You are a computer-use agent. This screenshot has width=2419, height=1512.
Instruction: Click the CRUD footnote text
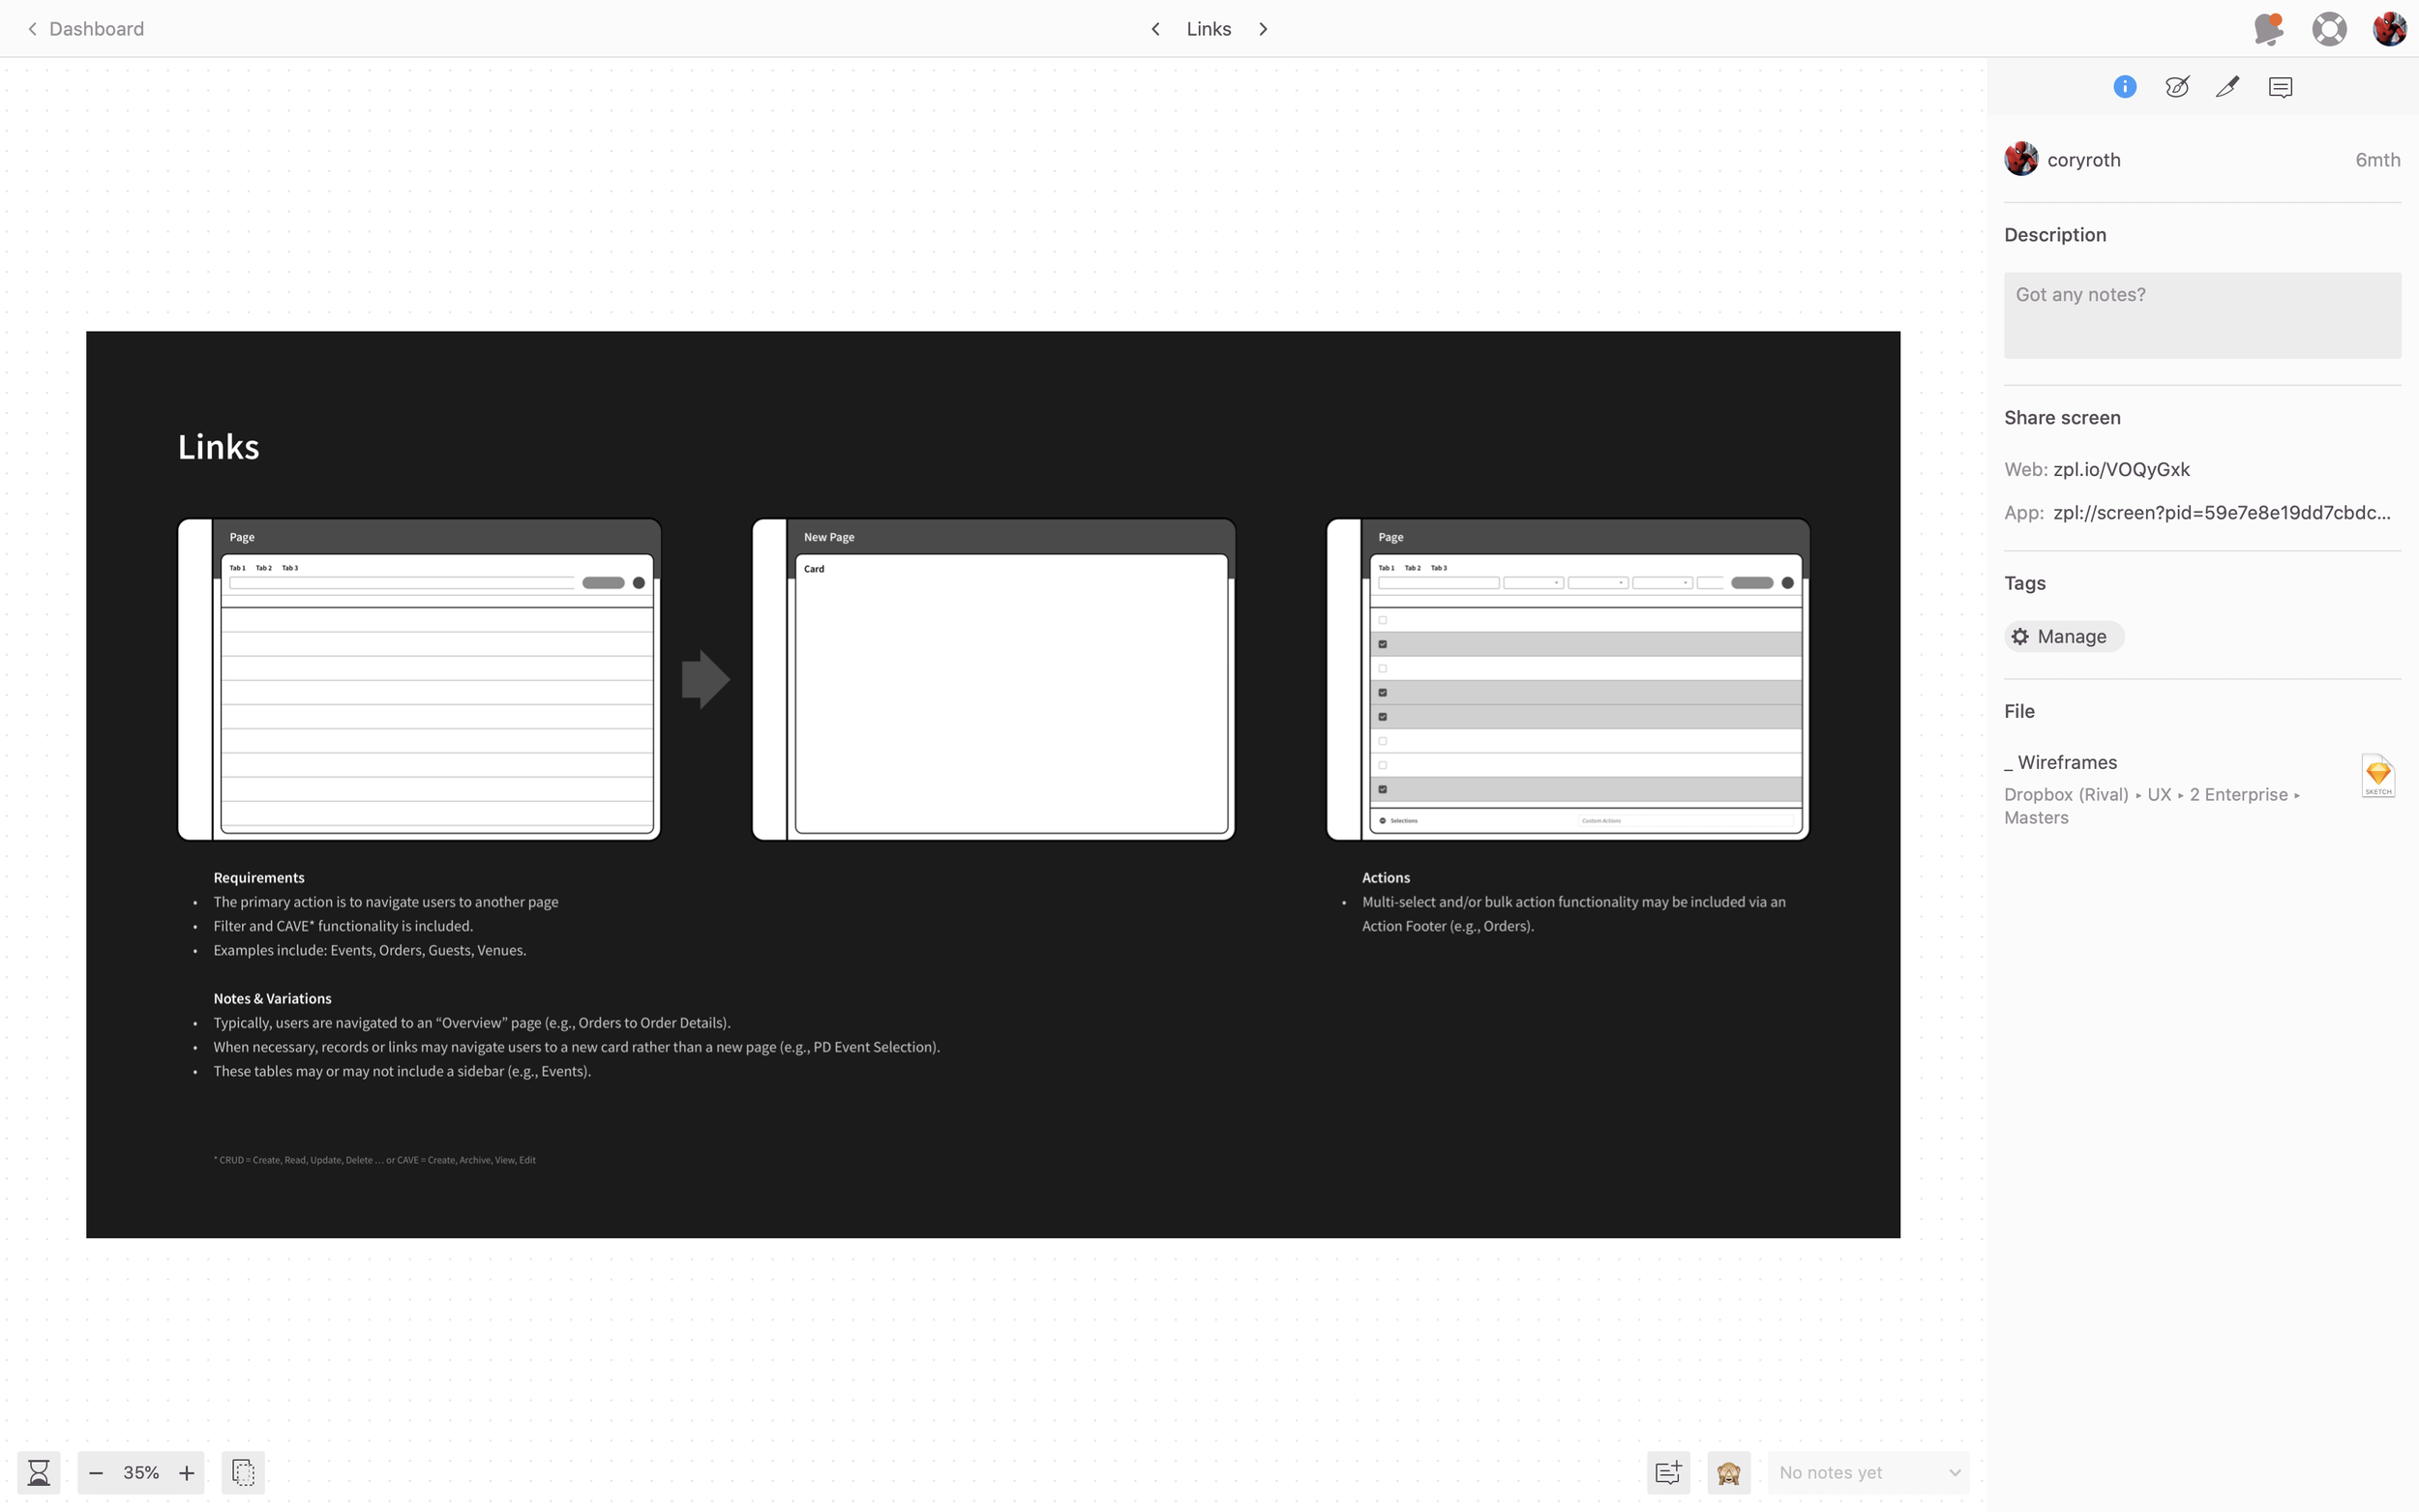(374, 1160)
